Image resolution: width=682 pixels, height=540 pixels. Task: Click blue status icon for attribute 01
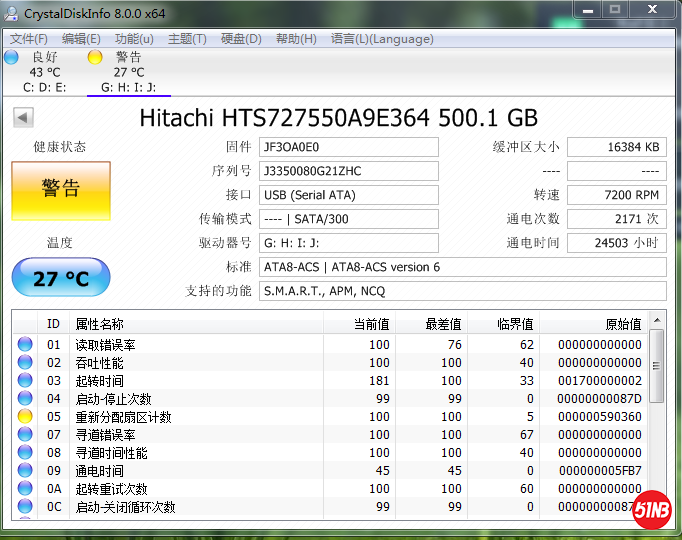pyautogui.click(x=25, y=345)
